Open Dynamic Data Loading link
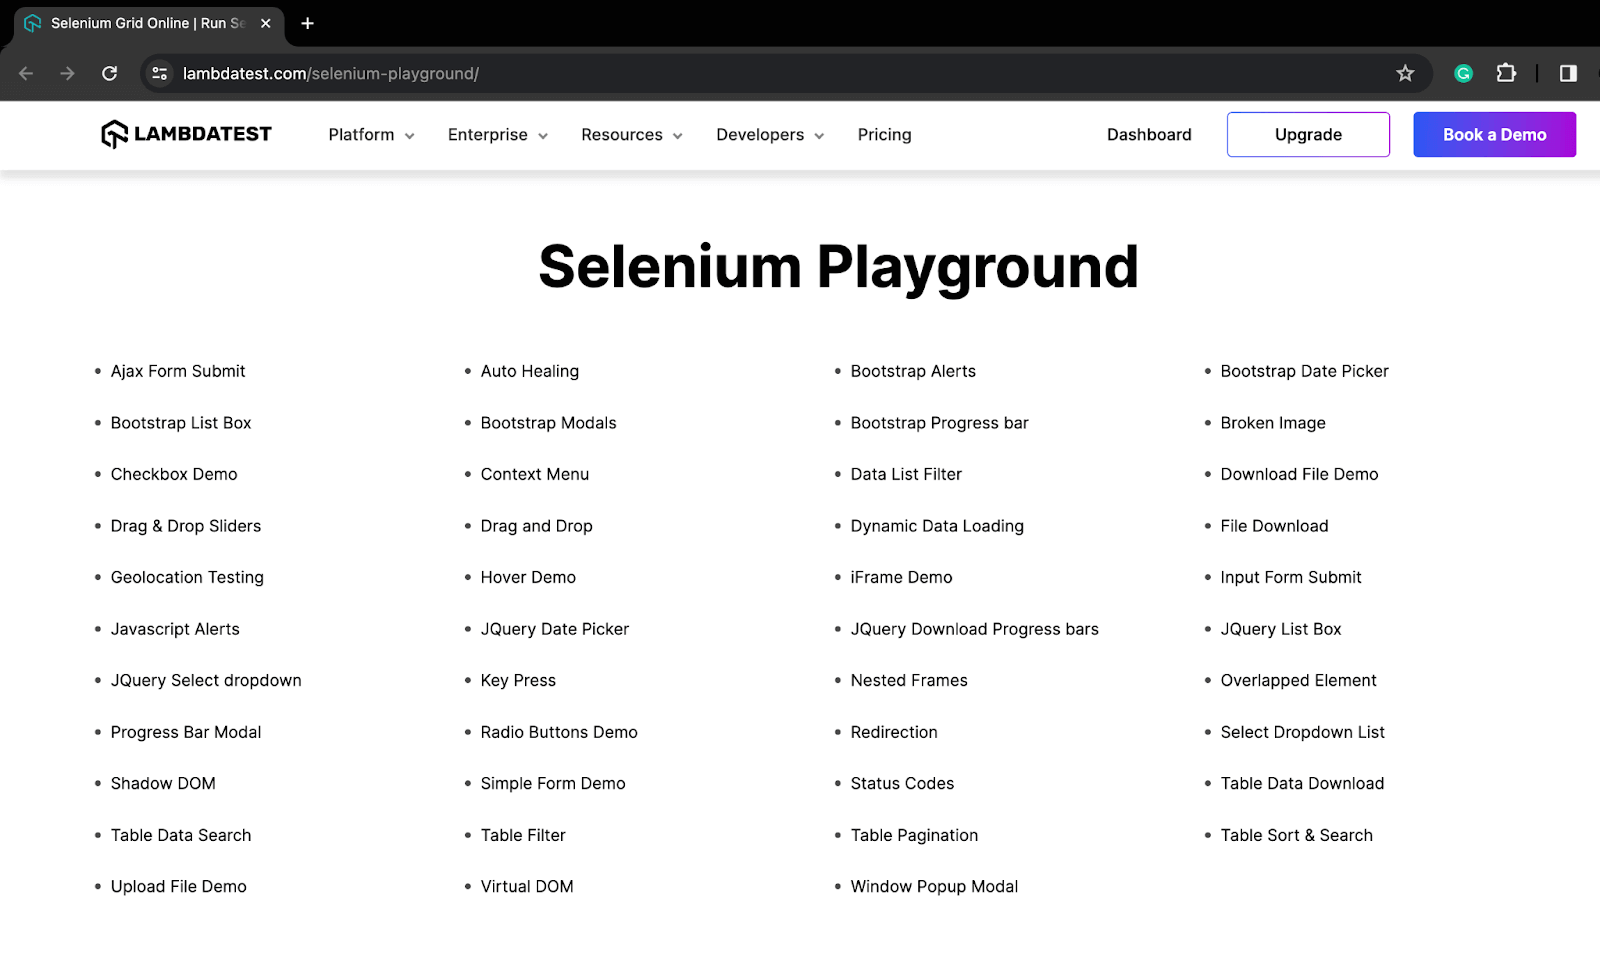Screen dimensions: 1600x962 937,526
